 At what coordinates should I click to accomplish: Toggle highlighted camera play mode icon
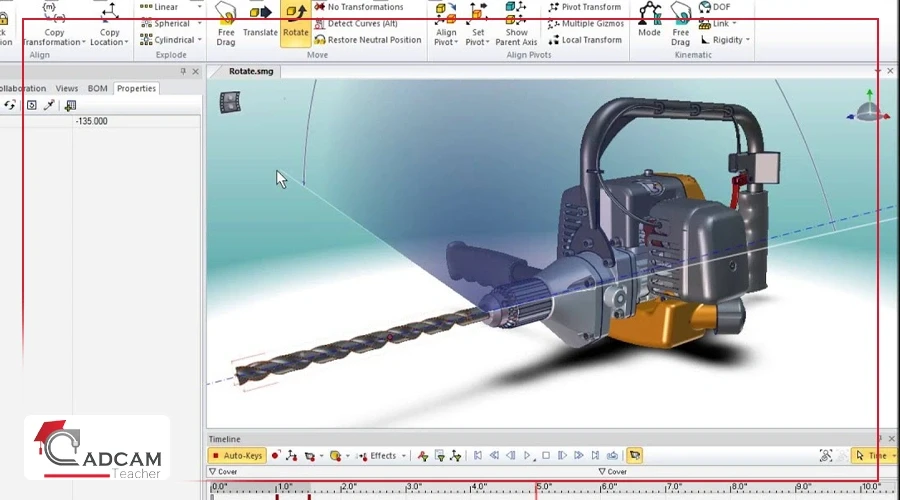tap(634, 456)
